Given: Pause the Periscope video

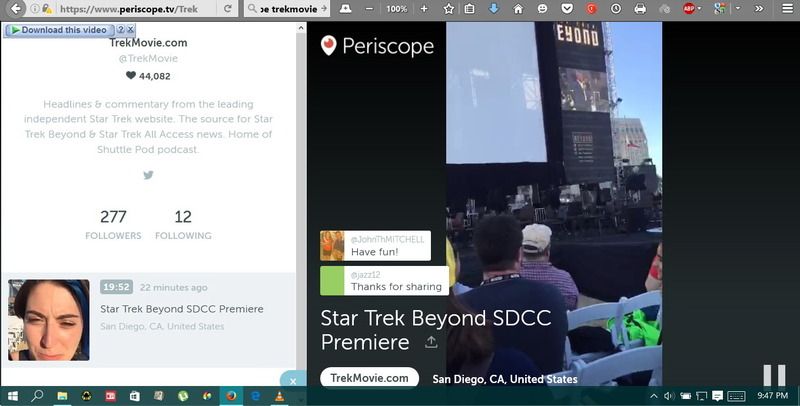Looking at the screenshot, I should coord(774,376).
